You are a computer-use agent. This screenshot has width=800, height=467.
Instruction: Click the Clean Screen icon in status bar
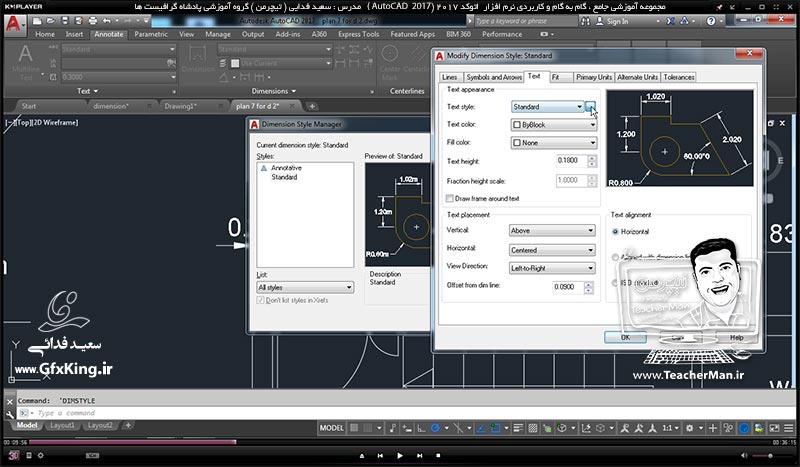click(x=774, y=428)
